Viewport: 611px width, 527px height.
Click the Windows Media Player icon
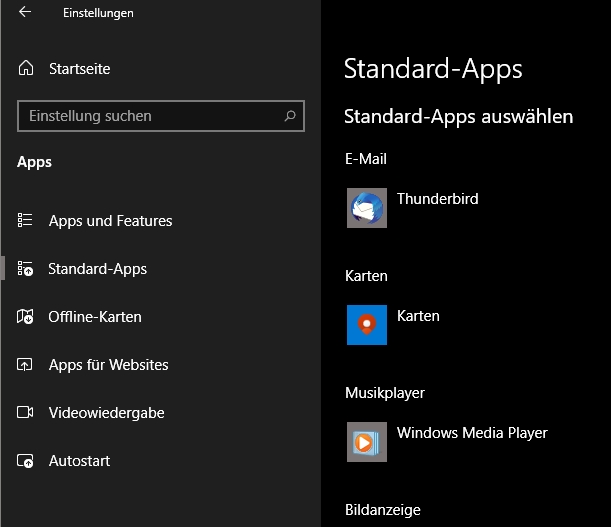coord(367,442)
